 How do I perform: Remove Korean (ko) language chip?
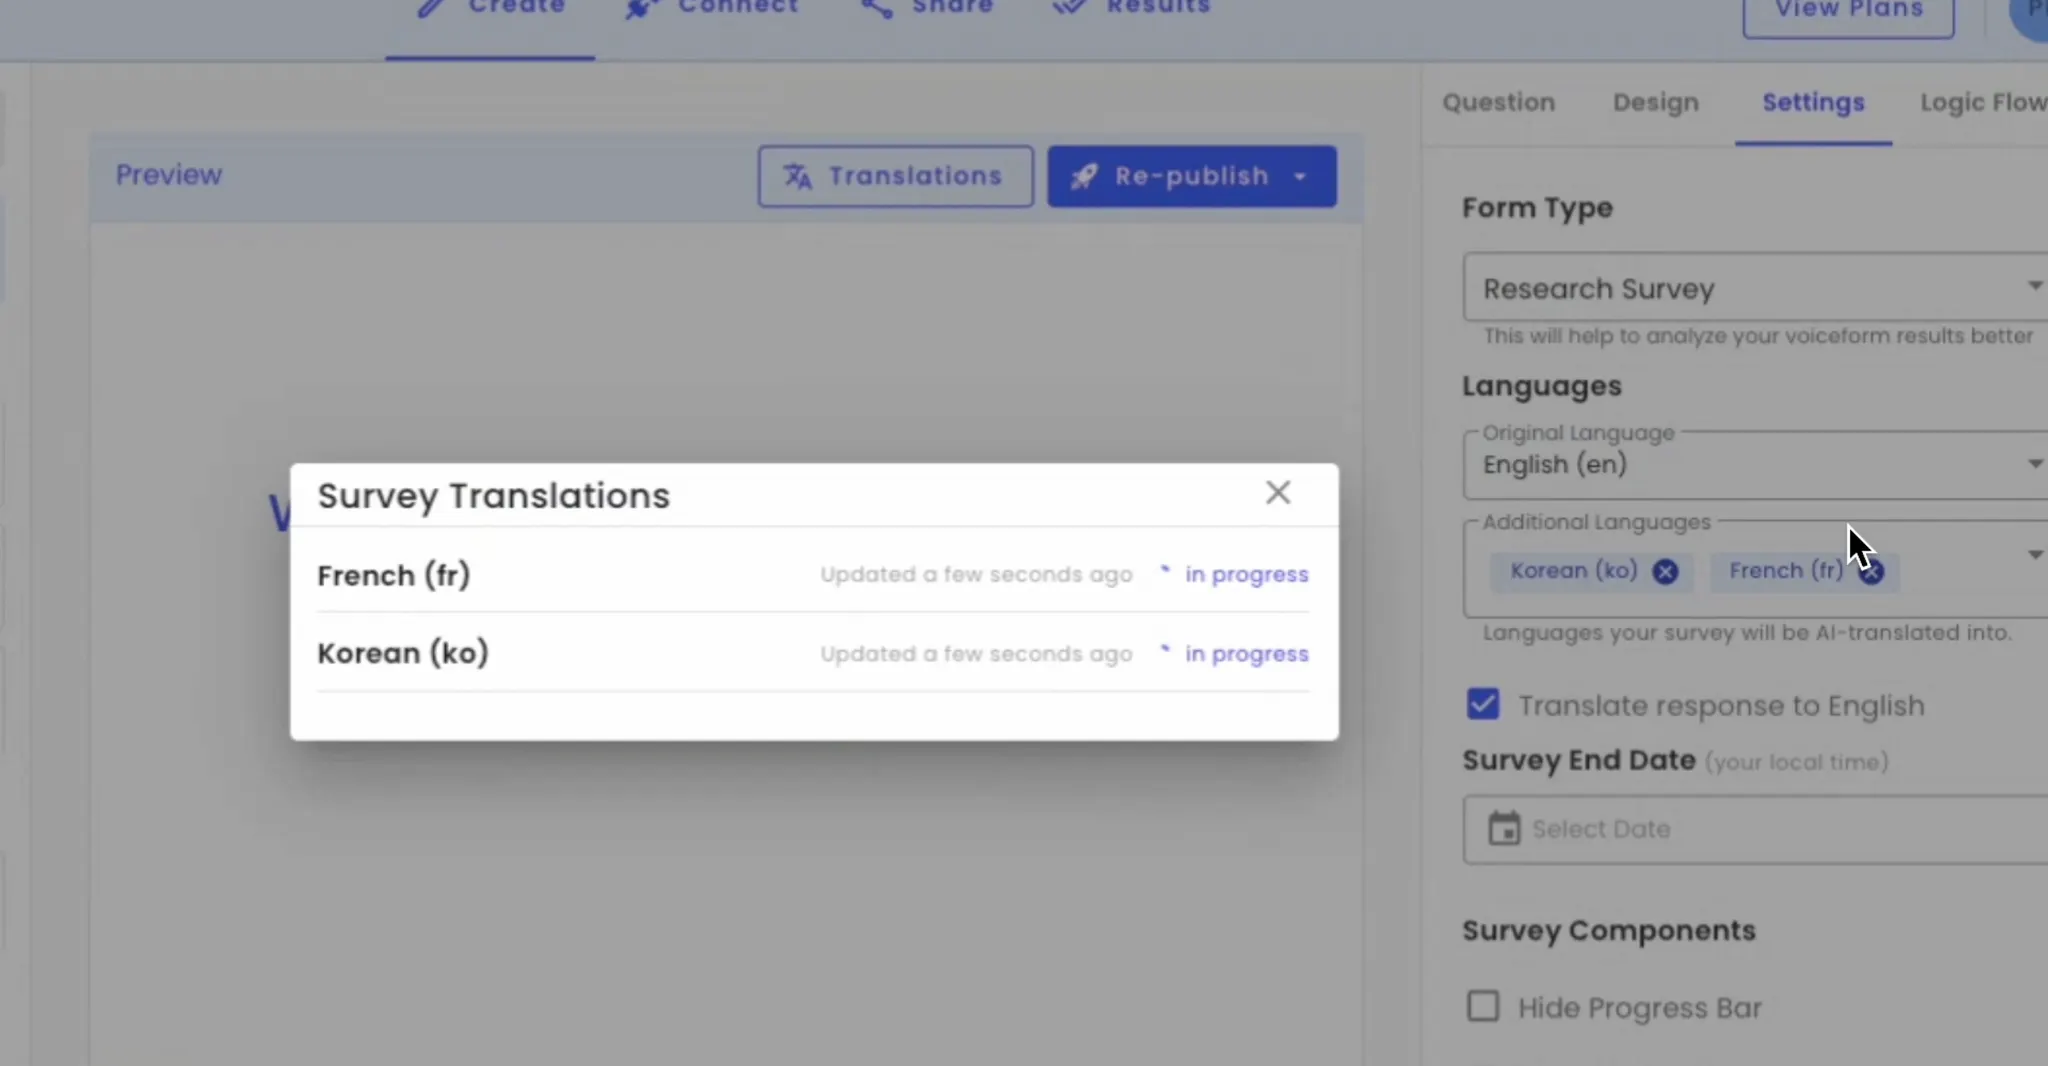1665,571
